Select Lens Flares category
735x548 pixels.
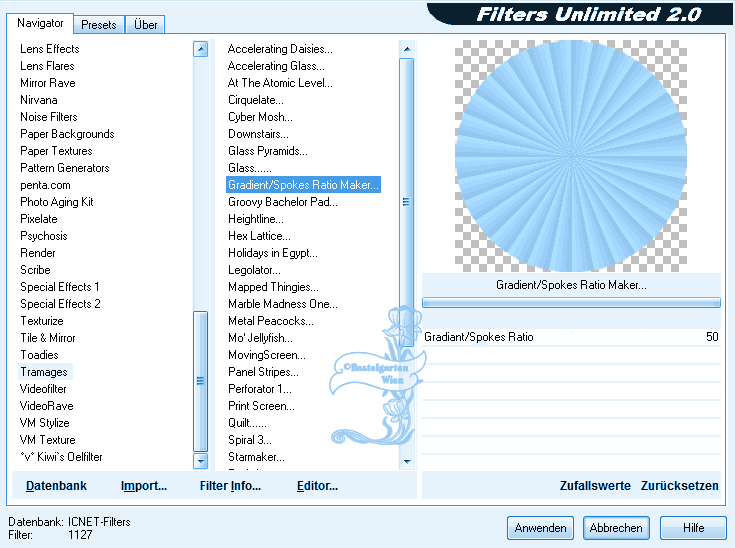pyautogui.click(x=47, y=66)
